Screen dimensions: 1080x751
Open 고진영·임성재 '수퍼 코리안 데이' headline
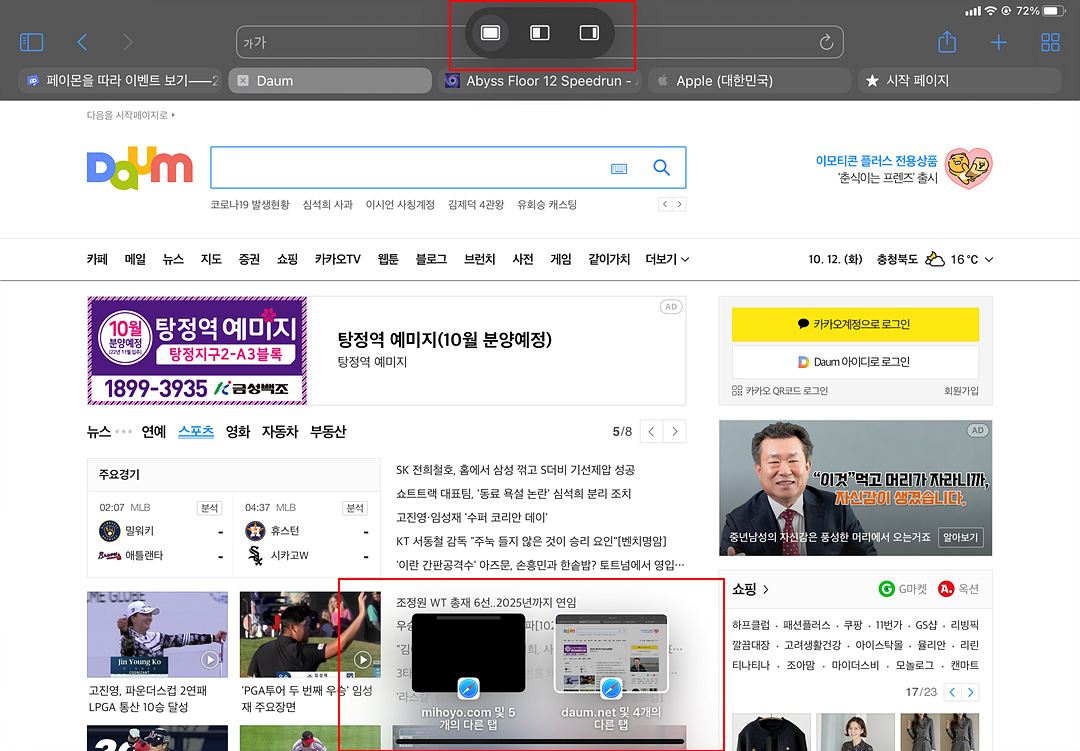[472, 517]
